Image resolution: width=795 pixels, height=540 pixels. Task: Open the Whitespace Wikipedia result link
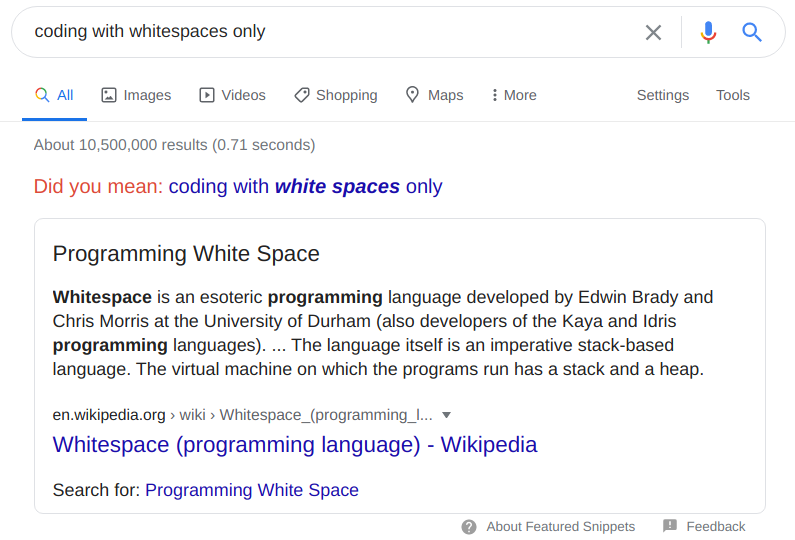point(295,444)
